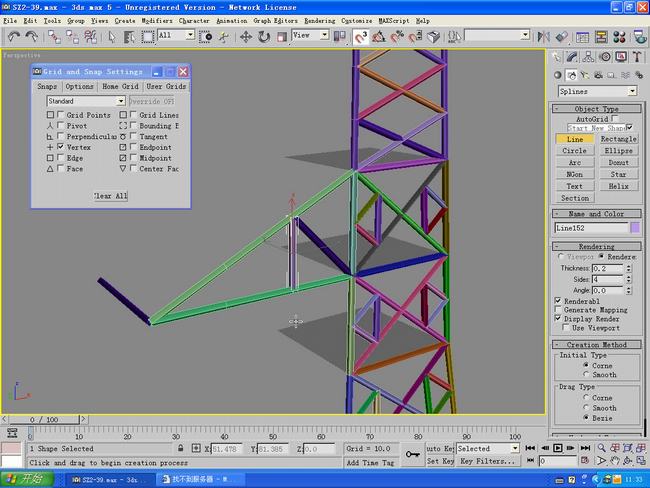Click the Helix shape button
The width and height of the screenshot is (650, 488).
[x=618, y=186]
